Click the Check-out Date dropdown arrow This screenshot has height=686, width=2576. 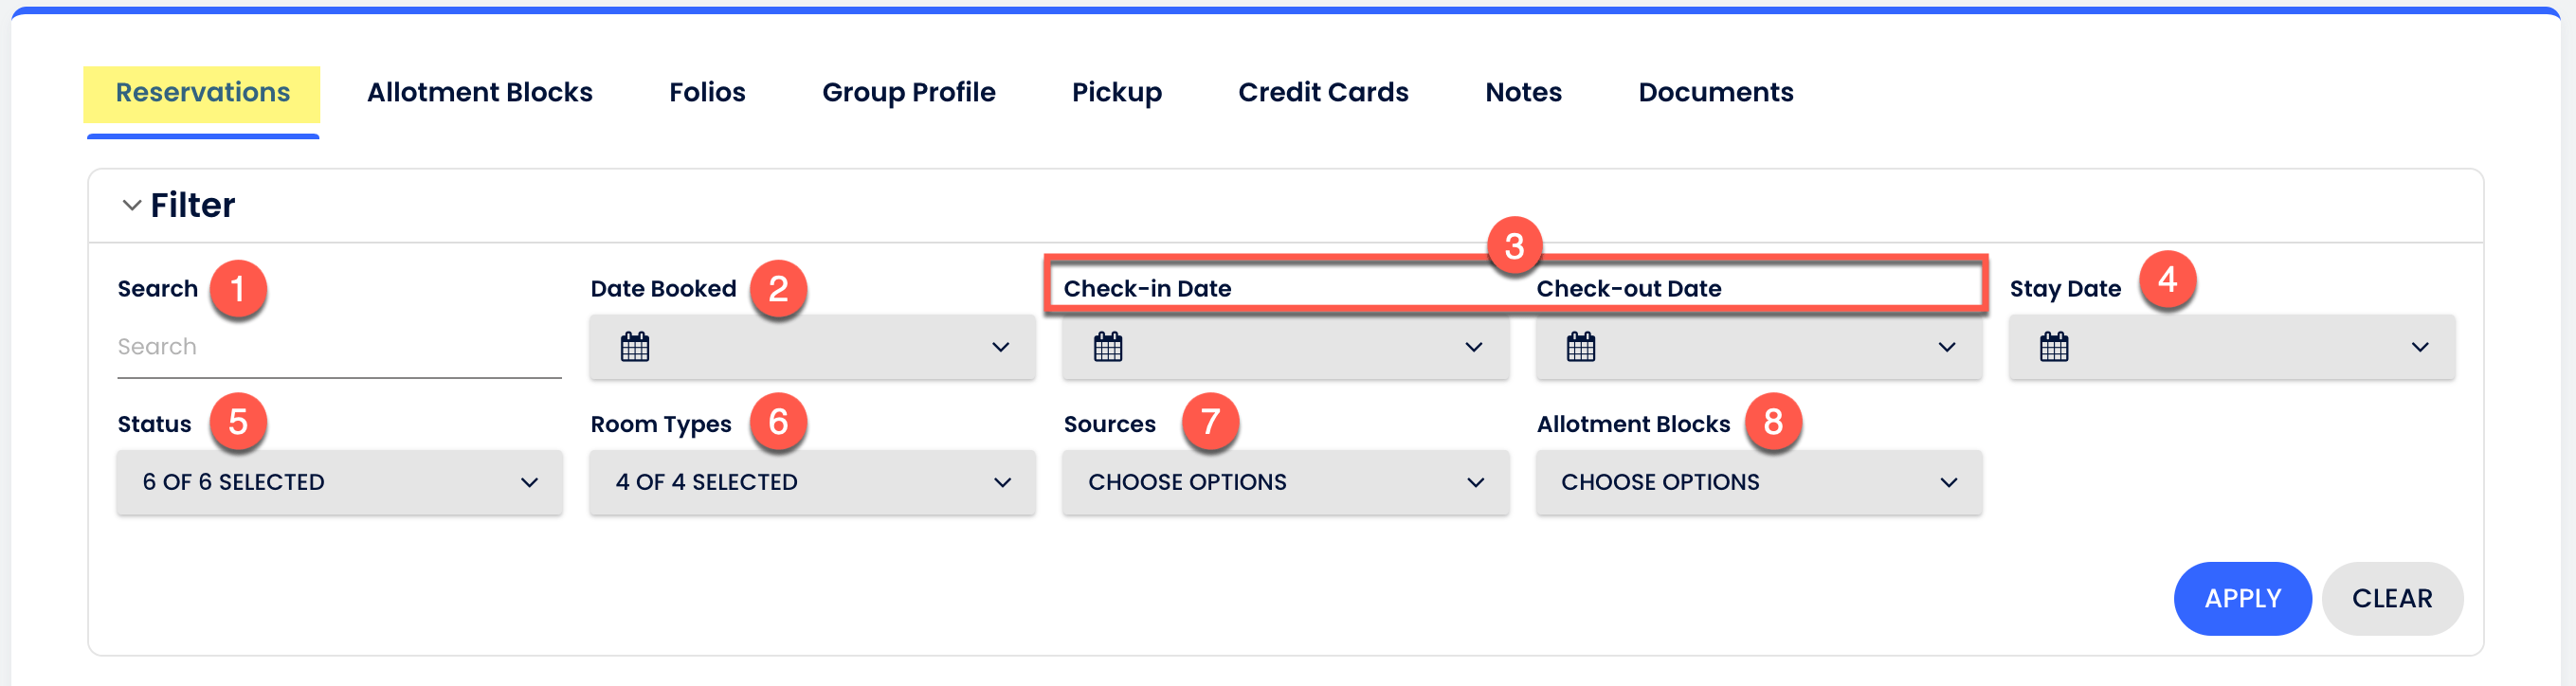pyautogui.click(x=1948, y=348)
